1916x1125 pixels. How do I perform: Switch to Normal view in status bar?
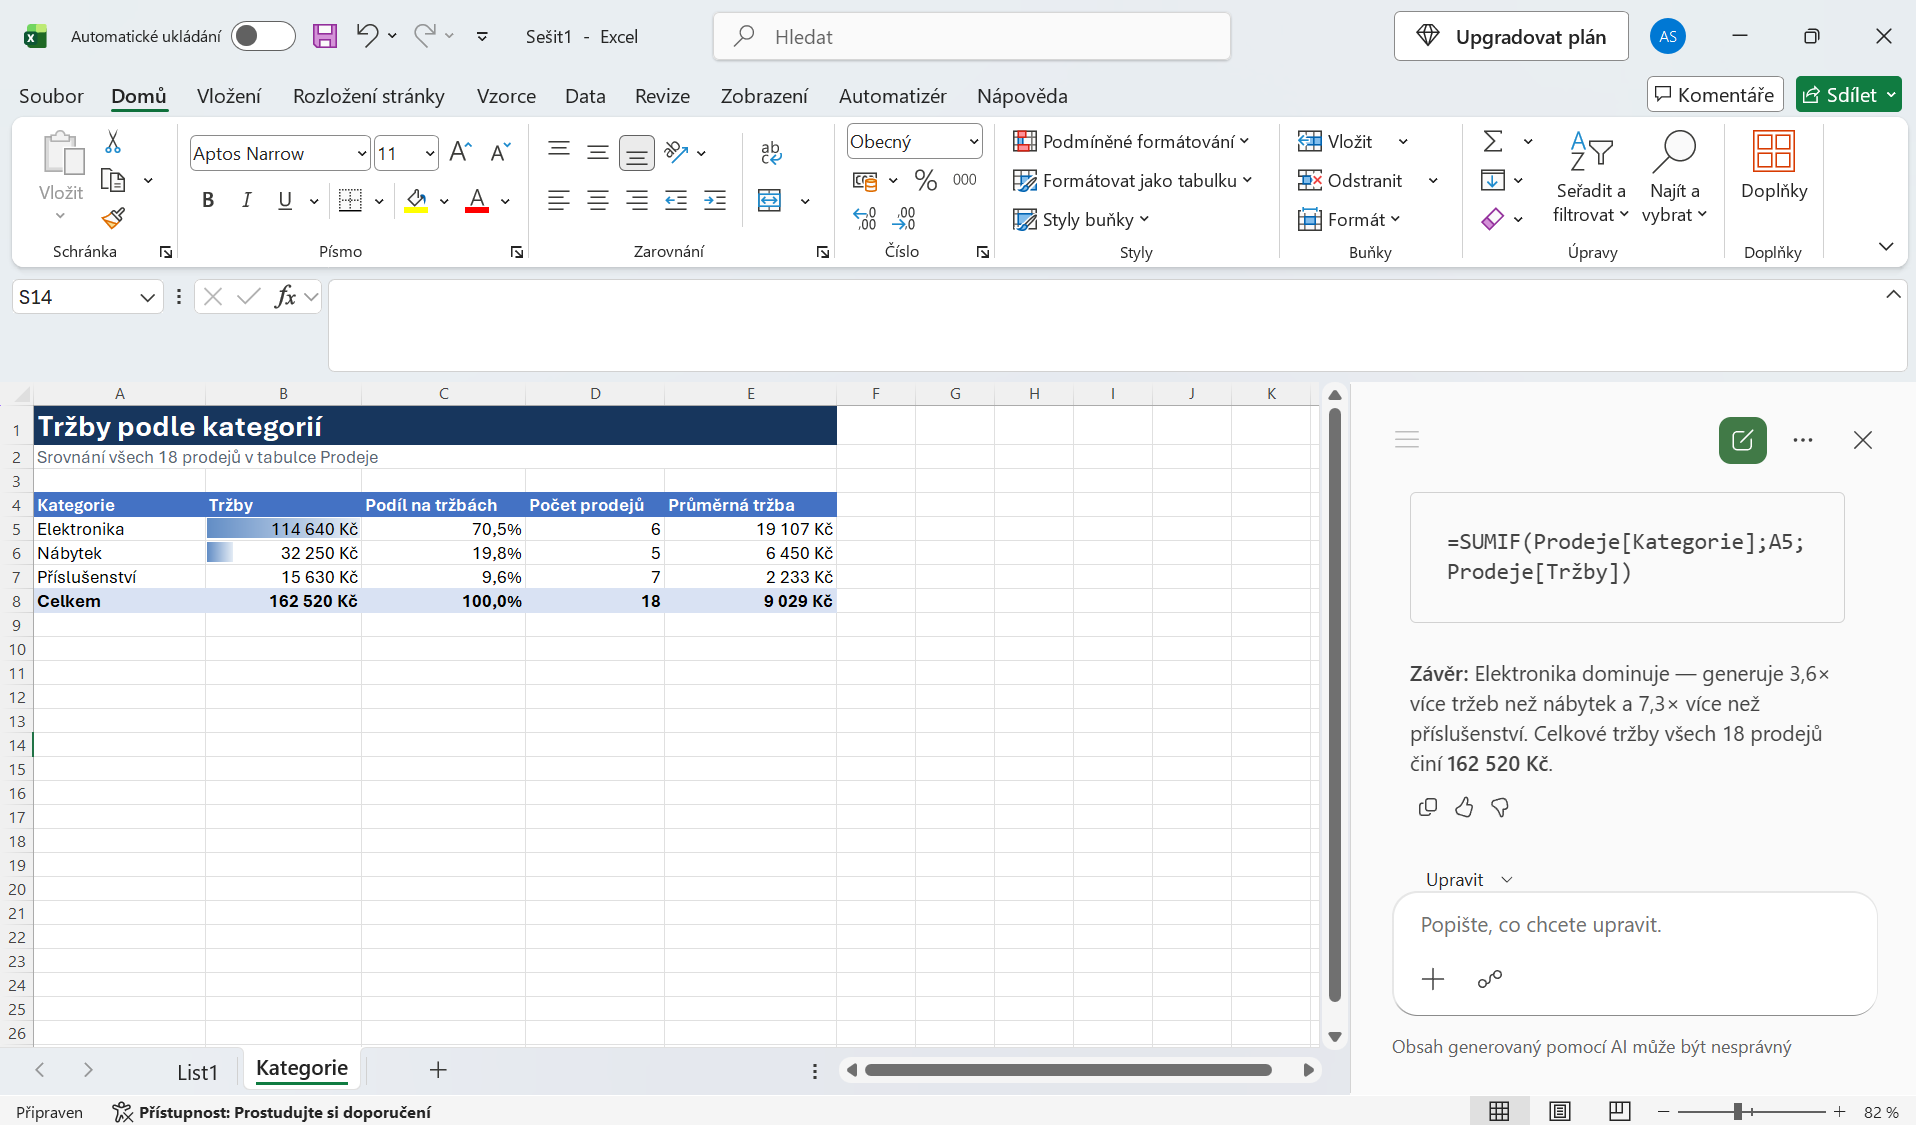pos(1499,1111)
